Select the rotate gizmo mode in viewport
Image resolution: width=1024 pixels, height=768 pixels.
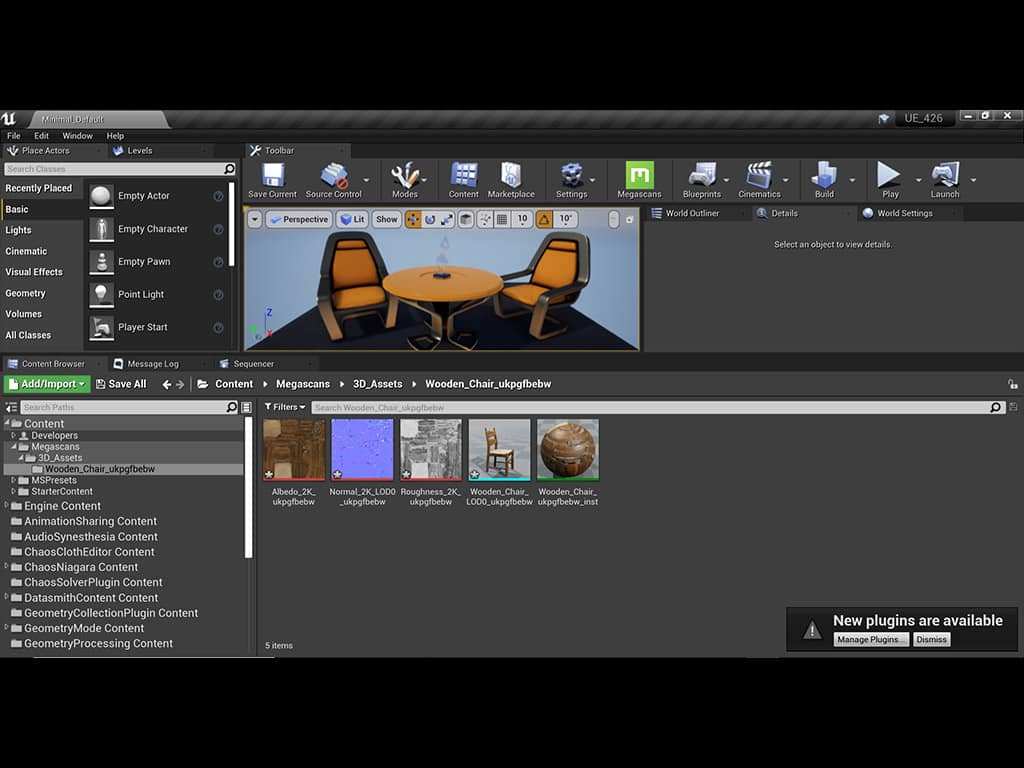tap(430, 219)
